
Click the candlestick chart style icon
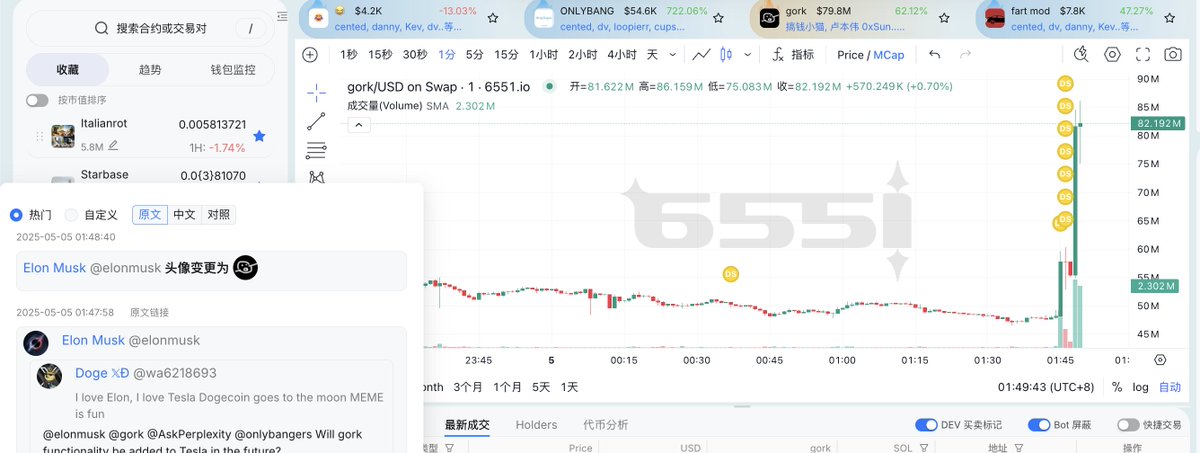coord(726,55)
